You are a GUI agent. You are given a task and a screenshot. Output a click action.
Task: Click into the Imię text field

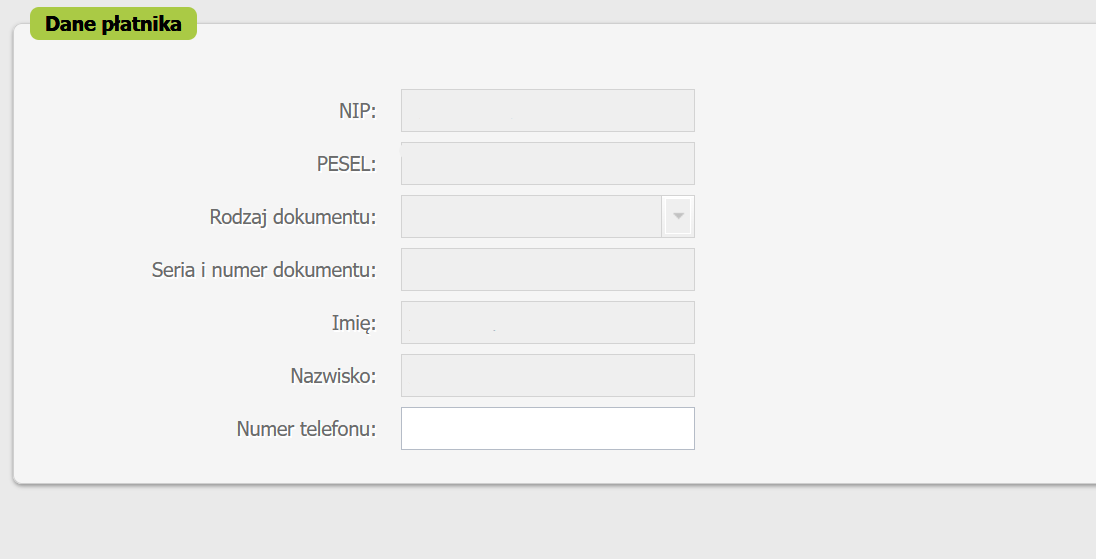(x=548, y=323)
